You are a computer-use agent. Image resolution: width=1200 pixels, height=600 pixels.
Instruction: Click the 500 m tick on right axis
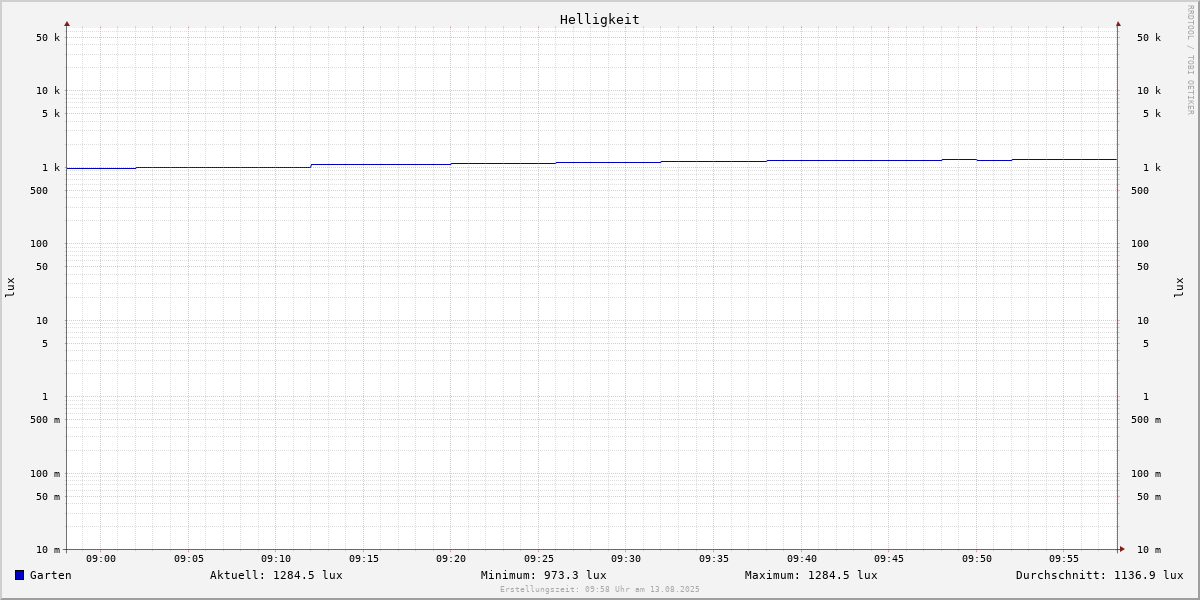coord(1146,420)
